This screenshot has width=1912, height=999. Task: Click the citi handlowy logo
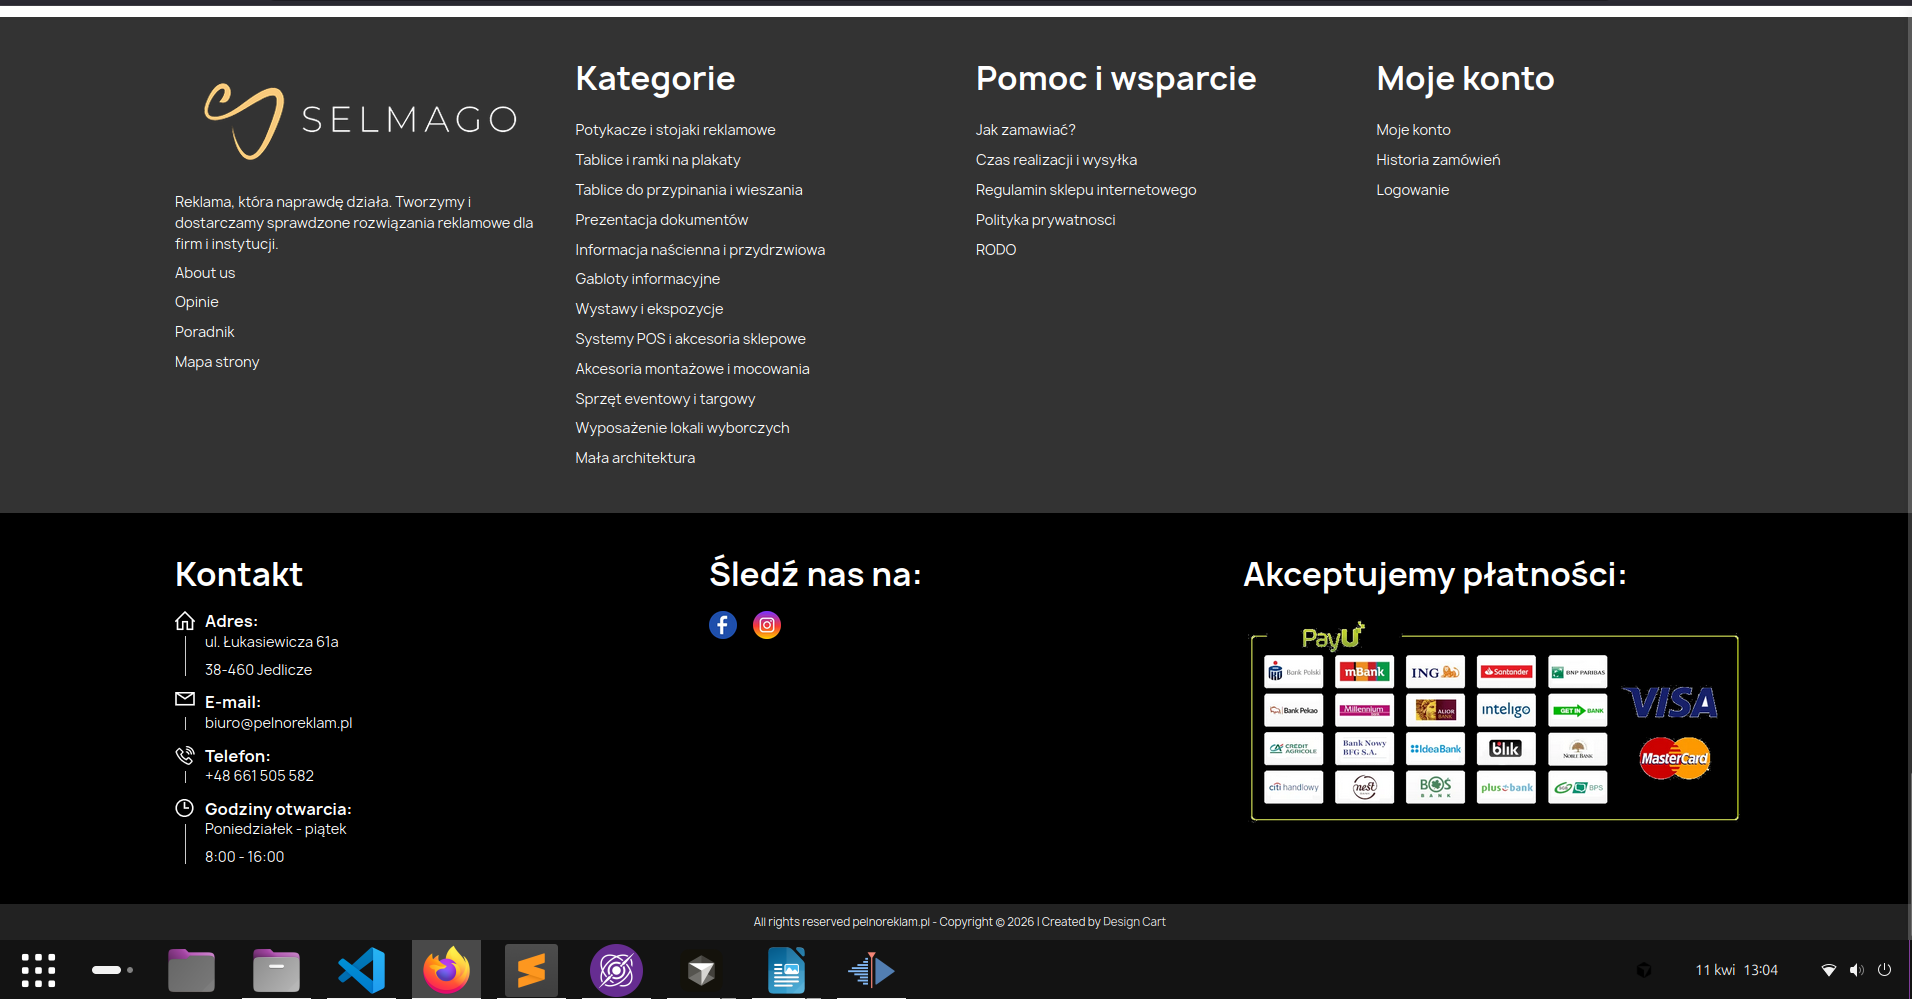tap(1293, 787)
